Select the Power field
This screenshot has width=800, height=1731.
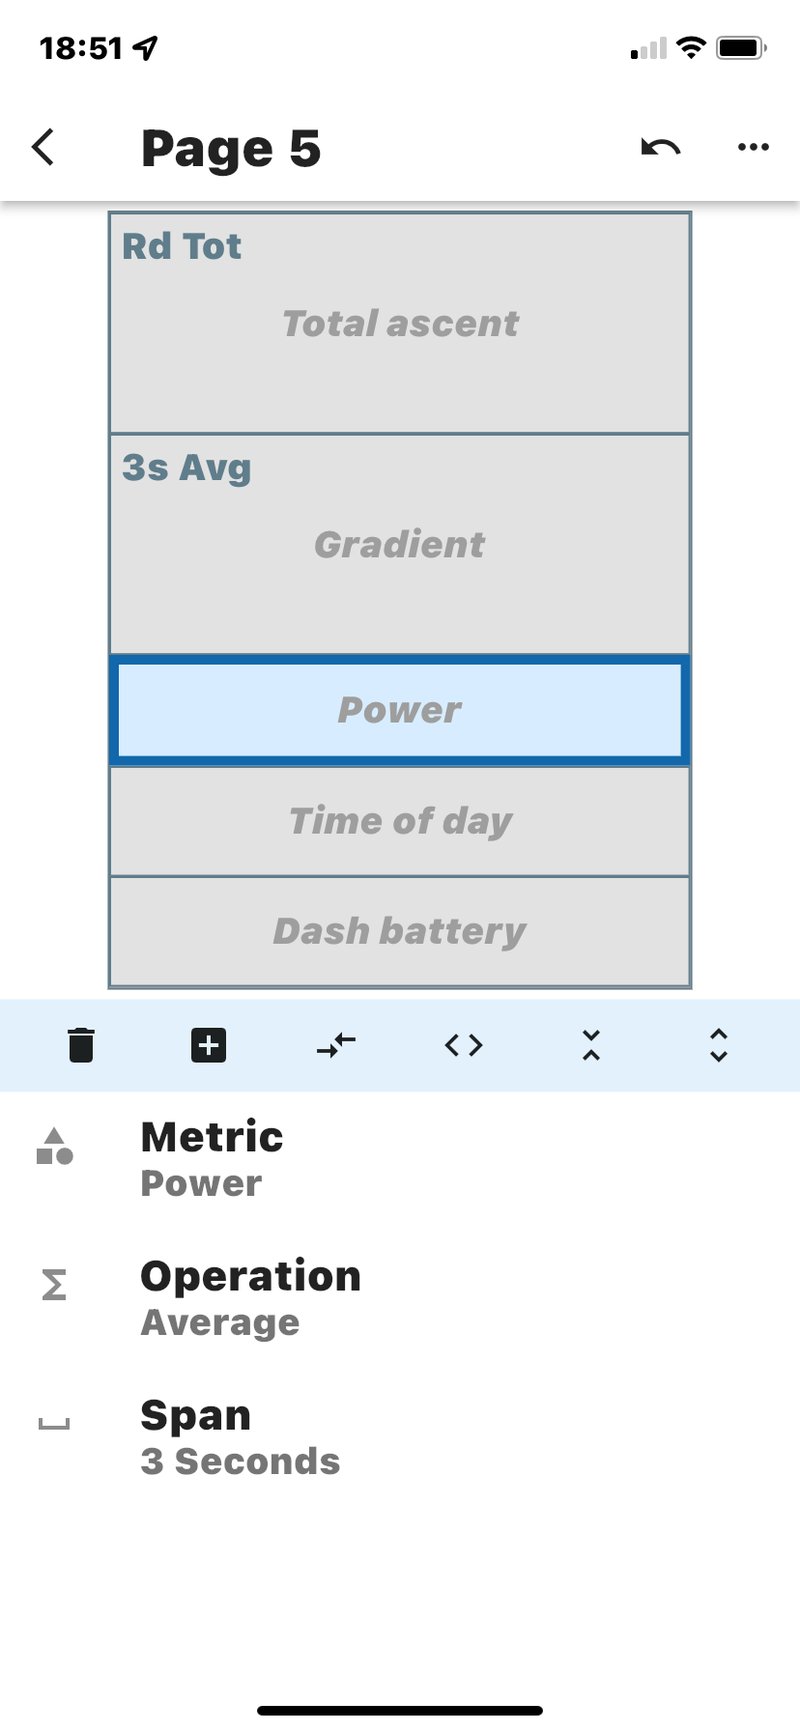[x=400, y=710]
